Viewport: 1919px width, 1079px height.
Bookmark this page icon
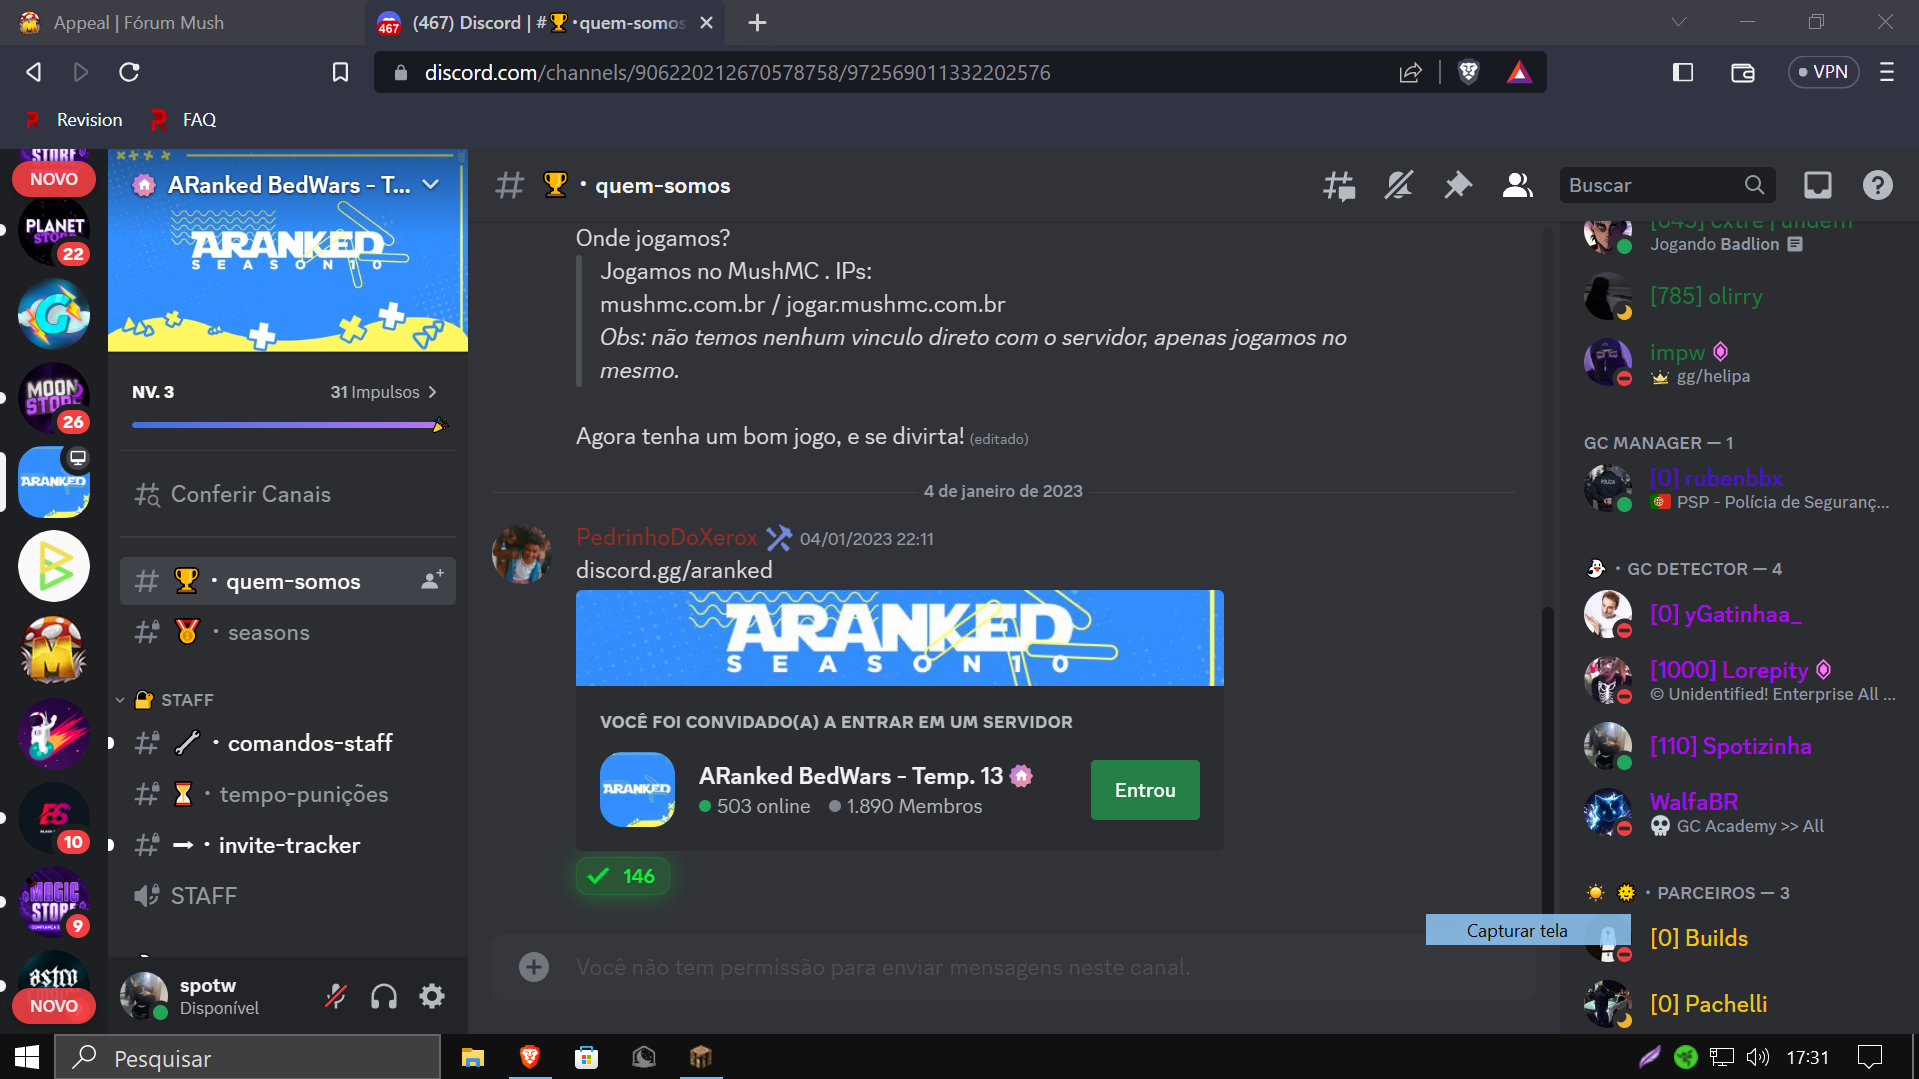pyautogui.click(x=340, y=72)
